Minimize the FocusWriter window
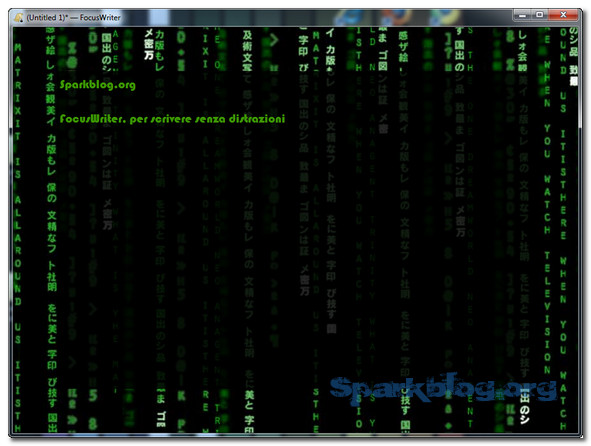The image size is (591, 446). tap(522, 15)
